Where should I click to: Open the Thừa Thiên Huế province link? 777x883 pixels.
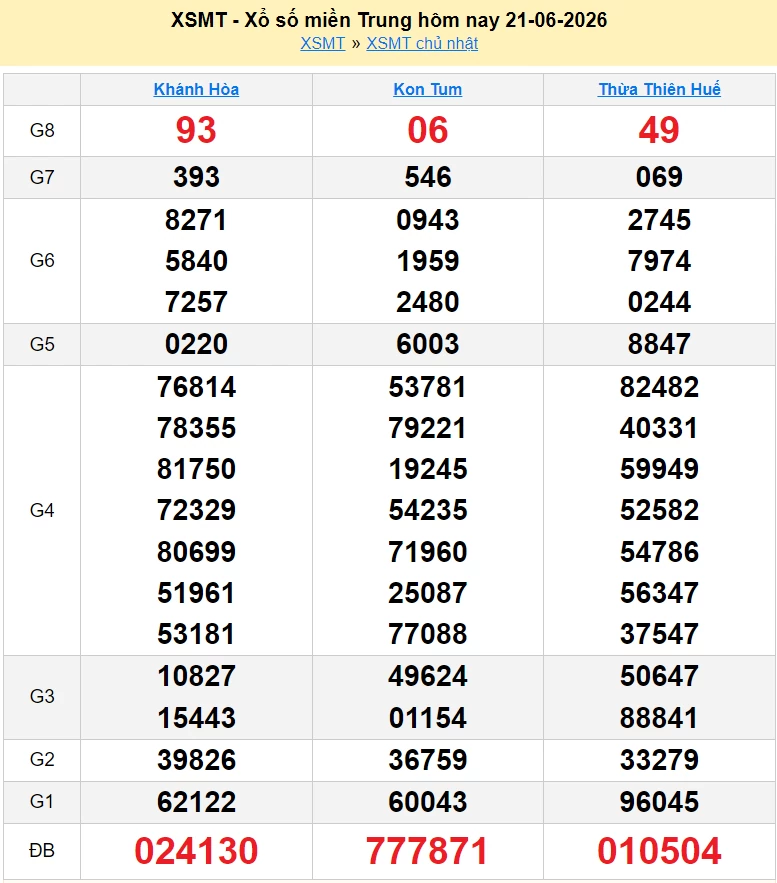tap(659, 89)
